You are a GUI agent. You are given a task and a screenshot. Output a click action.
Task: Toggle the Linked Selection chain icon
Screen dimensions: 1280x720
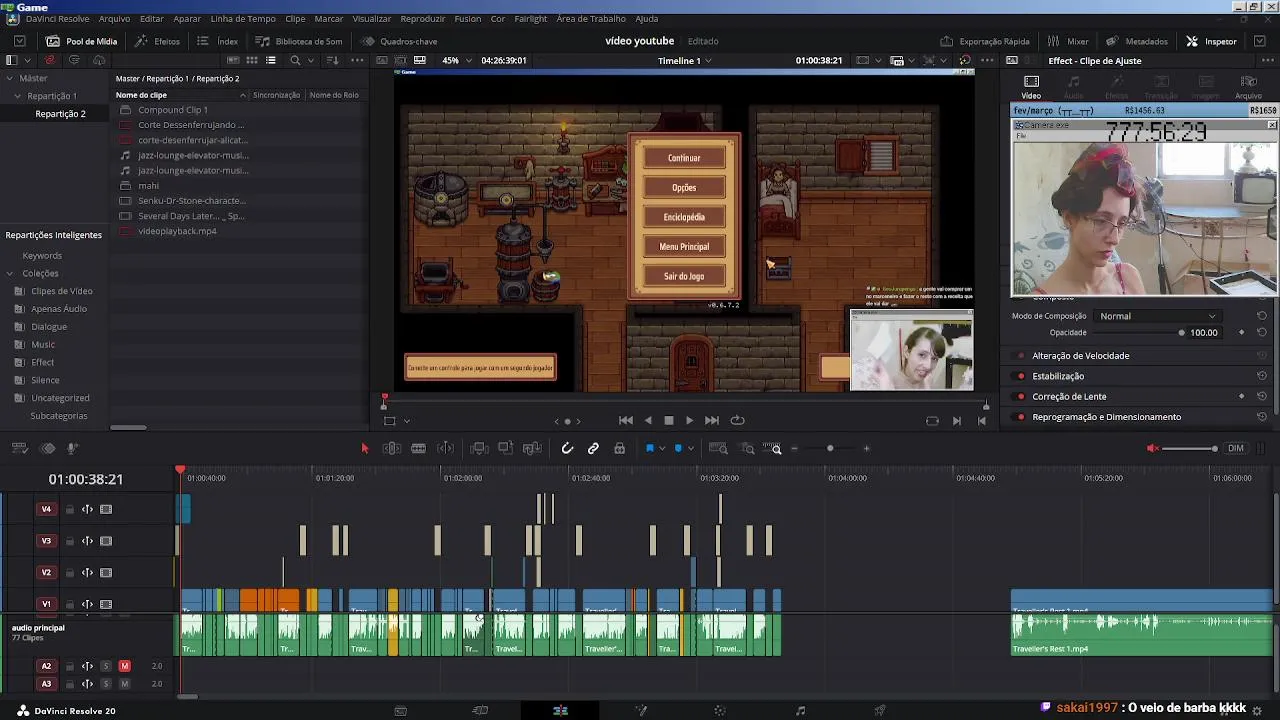[593, 449]
